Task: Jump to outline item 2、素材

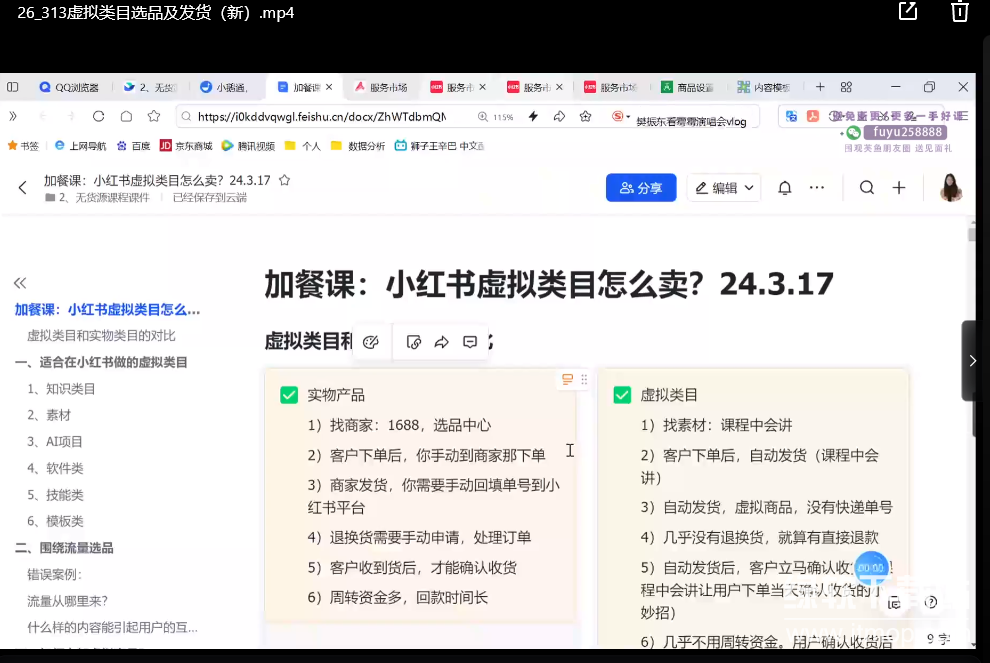Action: 49,415
